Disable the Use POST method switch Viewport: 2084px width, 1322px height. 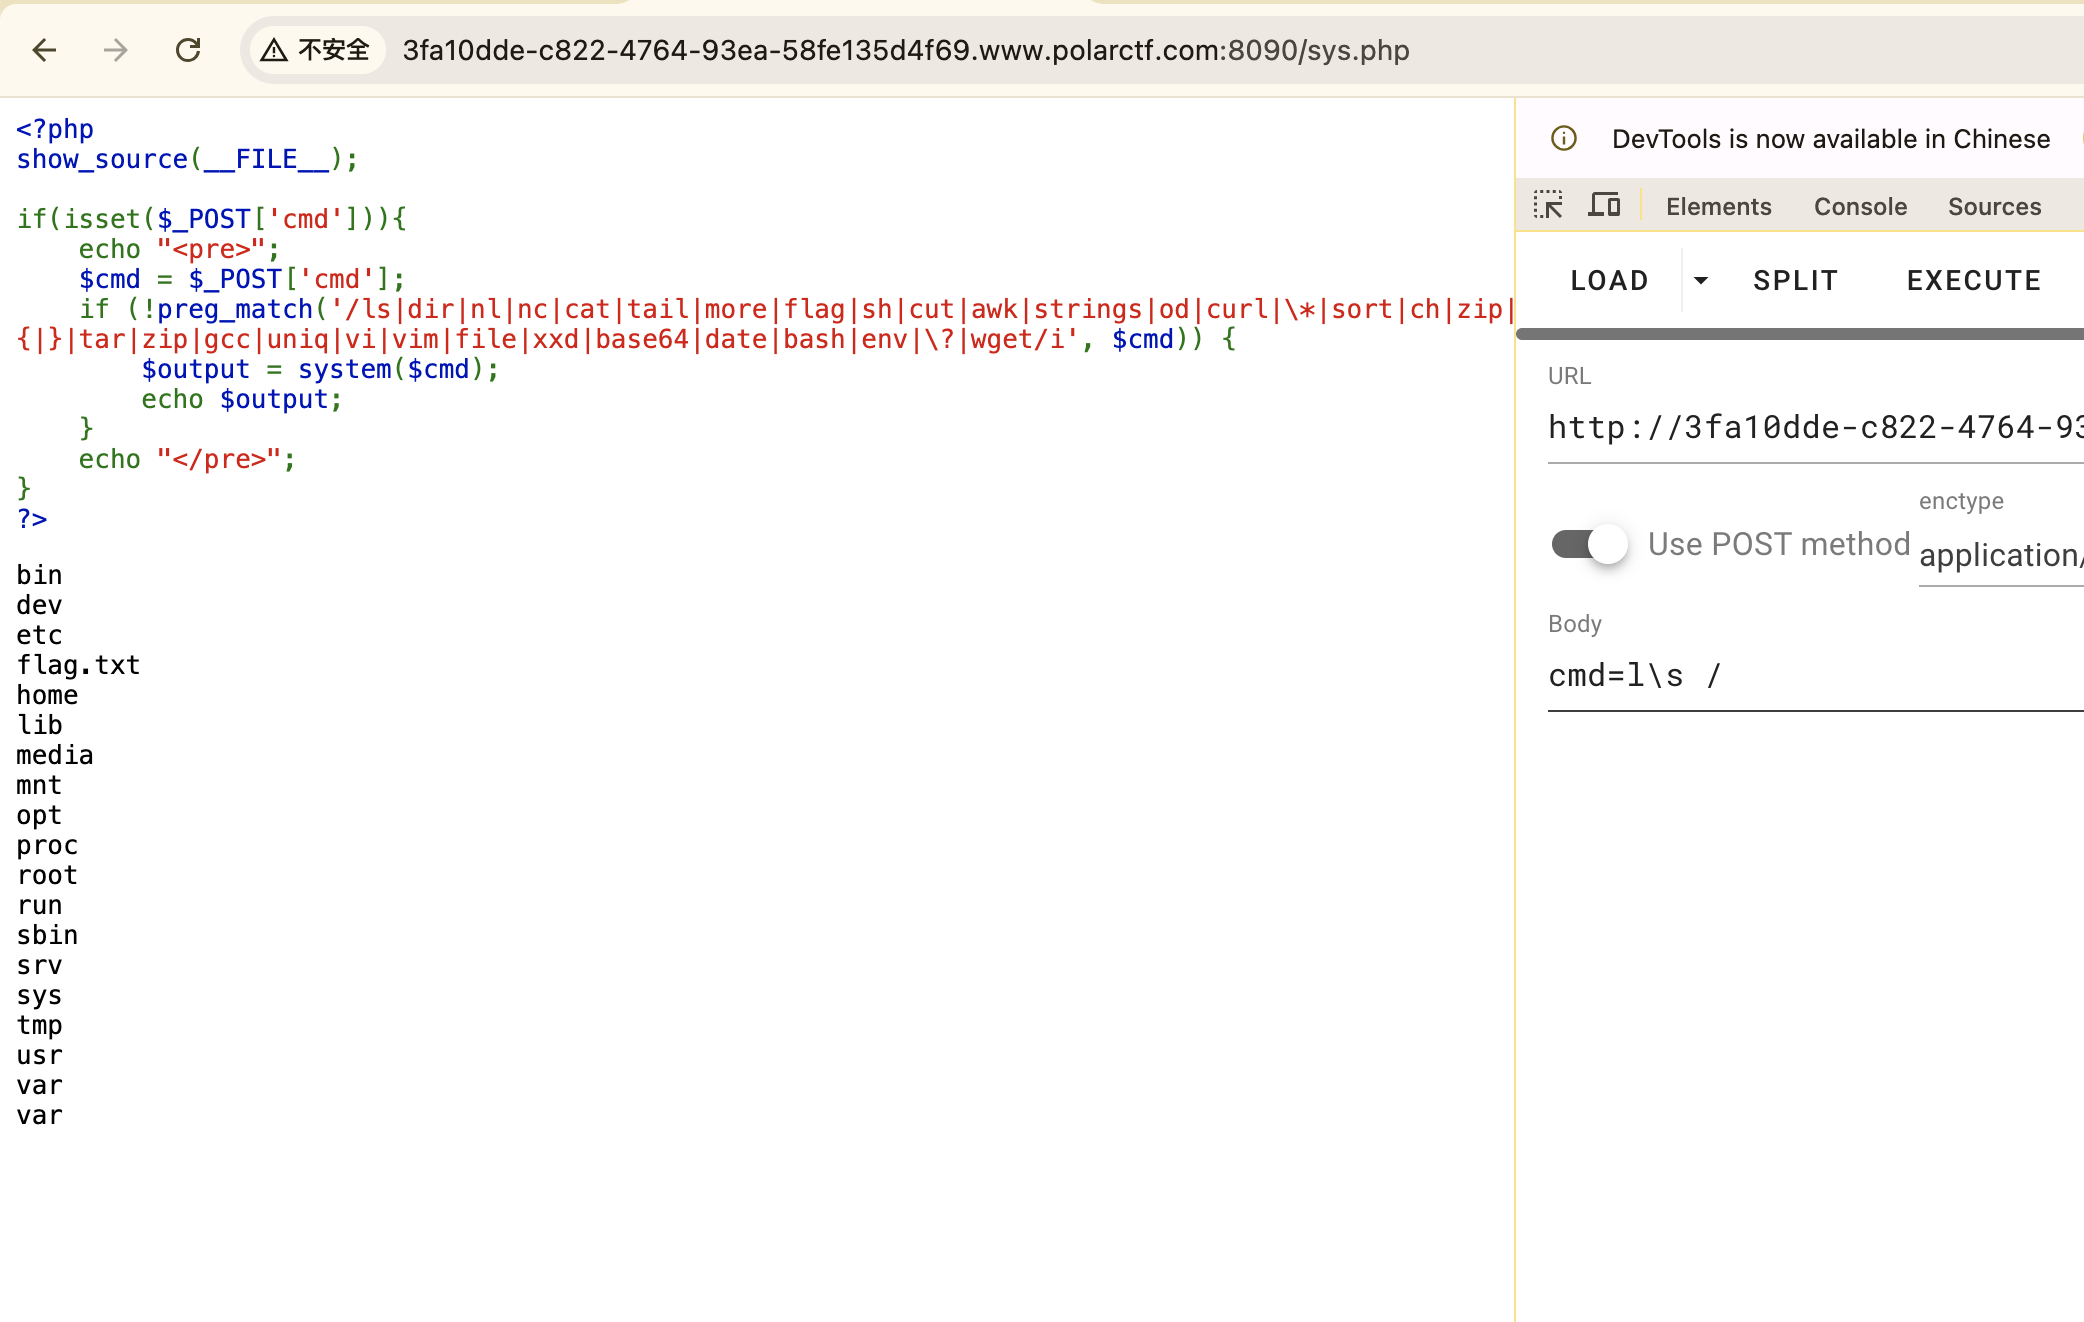click(1590, 544)
